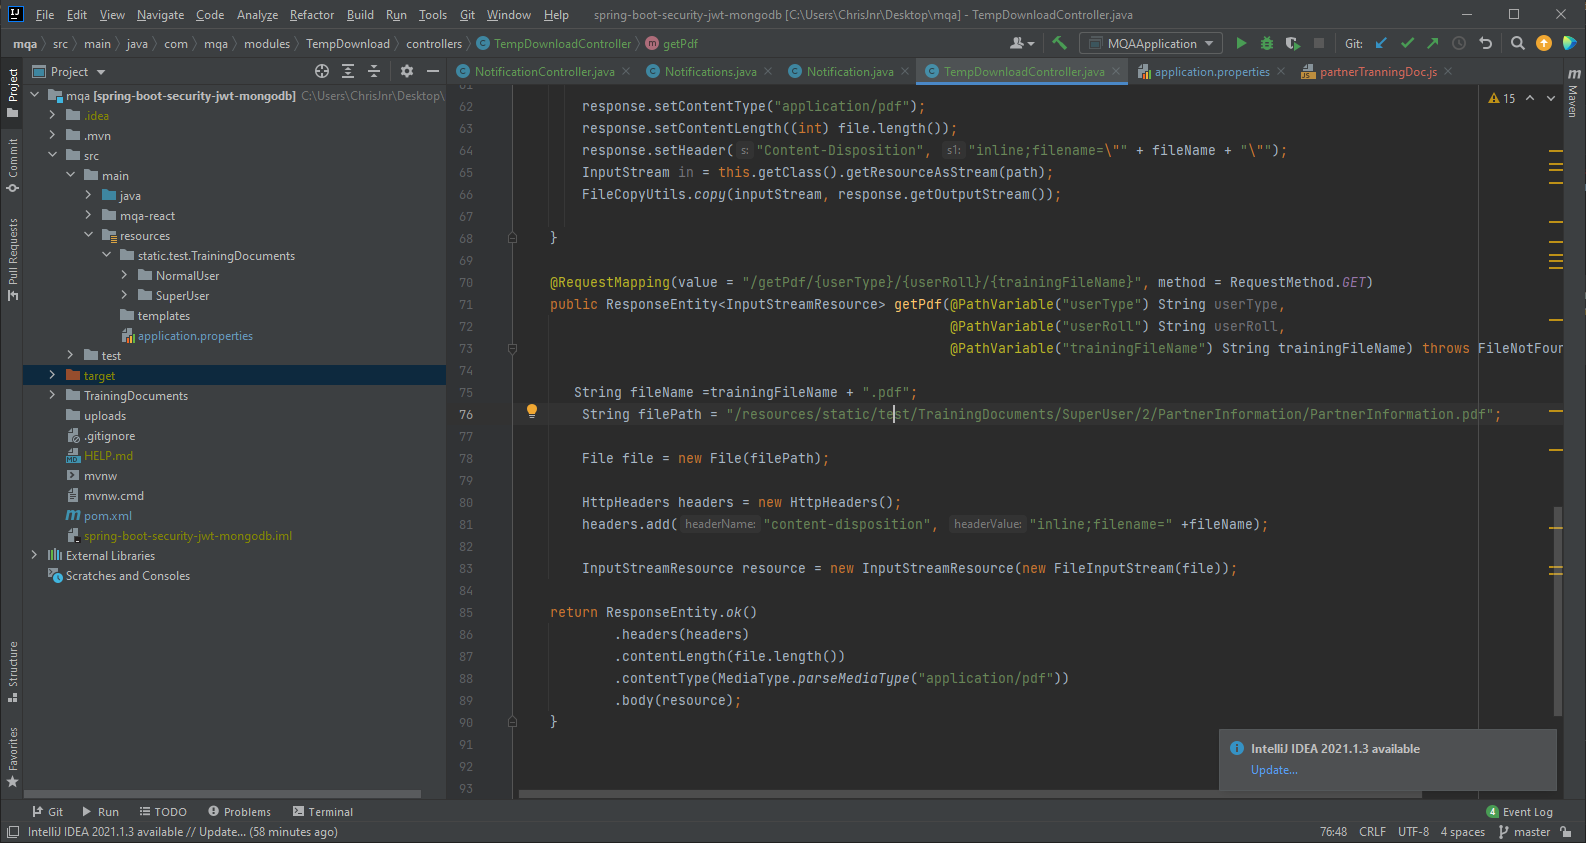Click the Debug bug icon
Screen dimensions: 1586x843
pyautogui.click(x=1267, y=43)
